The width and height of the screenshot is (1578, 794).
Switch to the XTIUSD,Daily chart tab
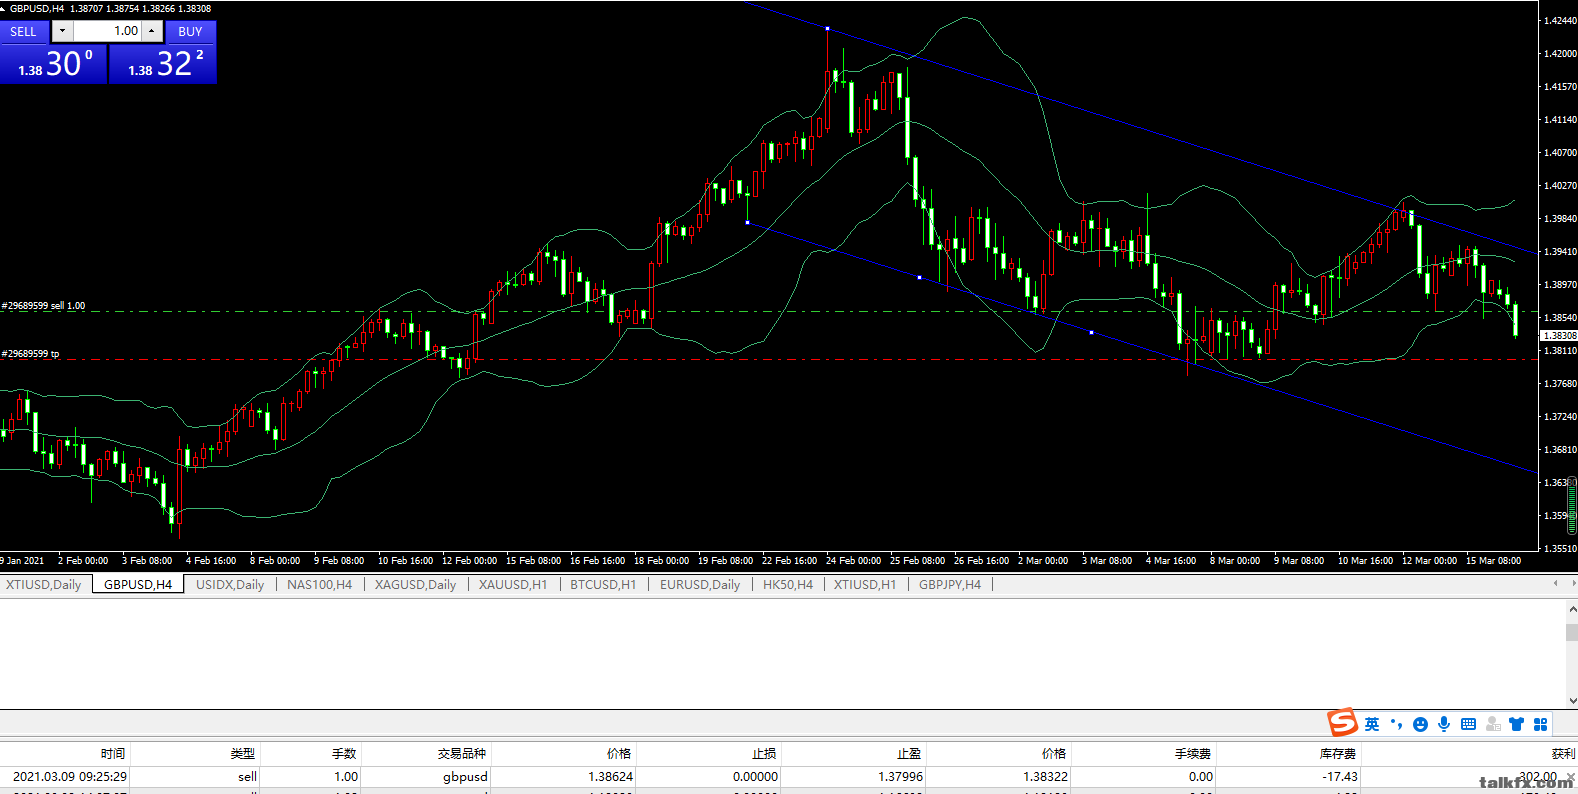(44, 585)
